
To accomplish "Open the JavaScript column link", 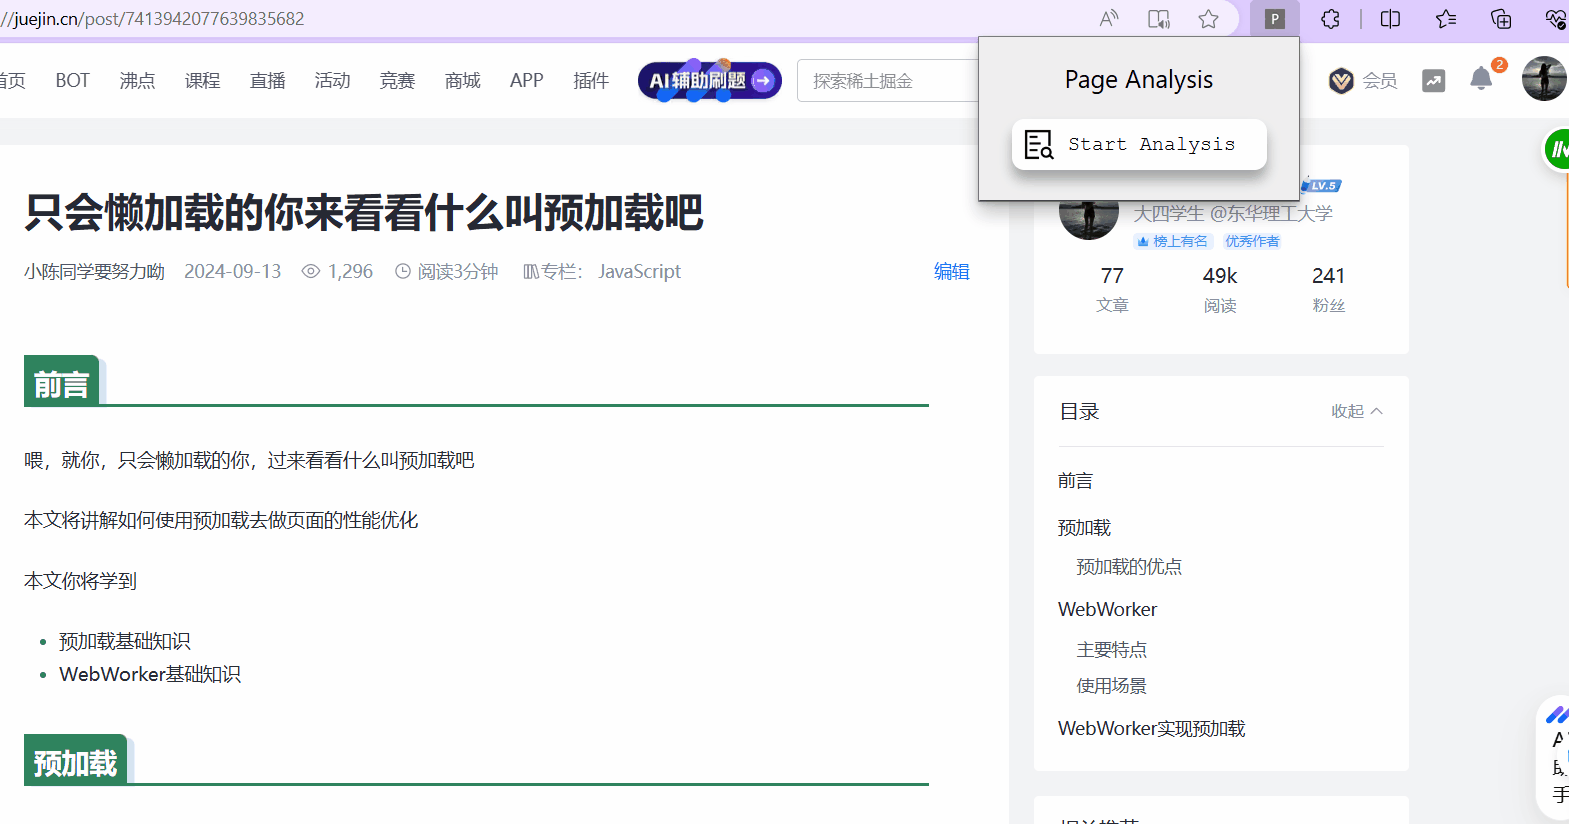I will pyautogui.click(x=639, y=272).
